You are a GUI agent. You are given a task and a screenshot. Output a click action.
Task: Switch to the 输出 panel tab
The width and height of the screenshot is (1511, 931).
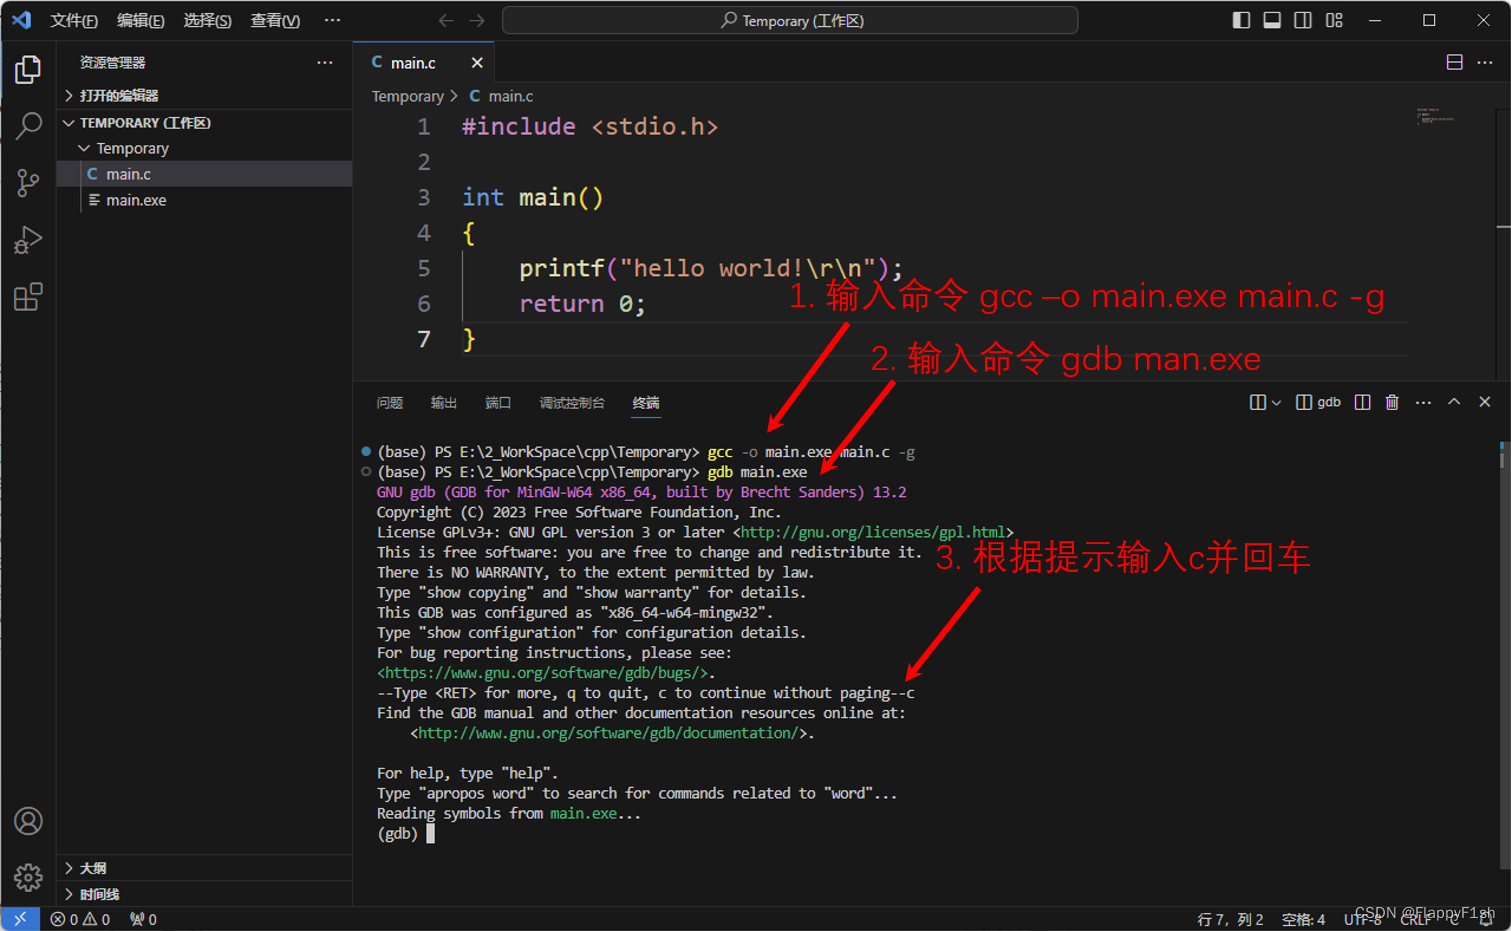tap(444, 403)
